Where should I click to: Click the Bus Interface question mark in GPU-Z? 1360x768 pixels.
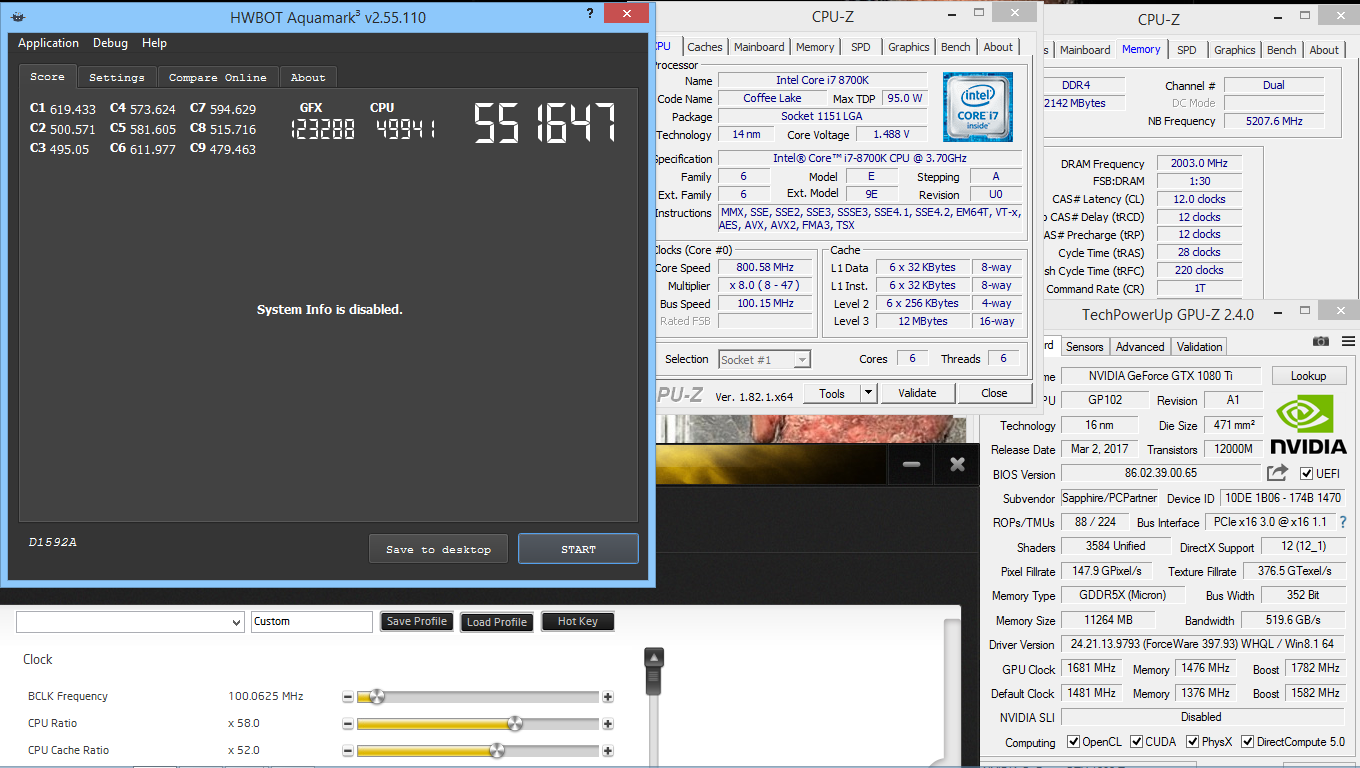point(1343,522)
